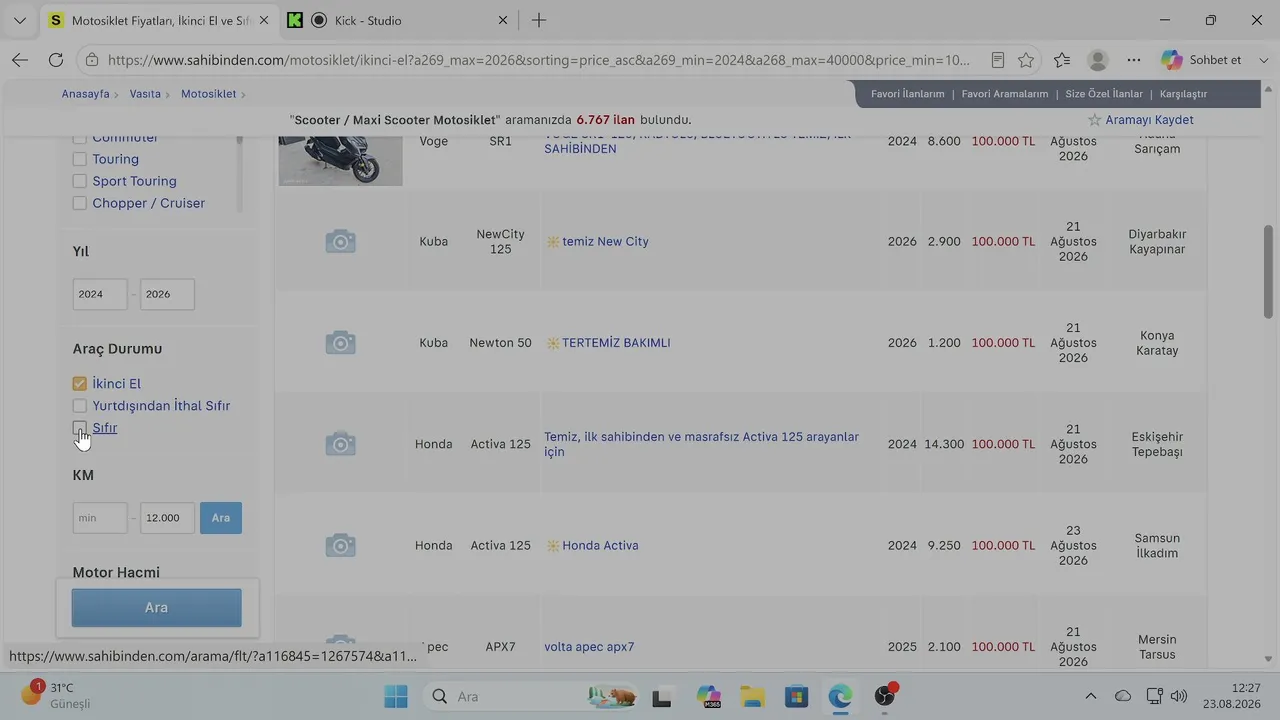Uncheck the İkinci El checkbox
The width and height of the screenshot is (1280, 720).
[x=80, y=384]
